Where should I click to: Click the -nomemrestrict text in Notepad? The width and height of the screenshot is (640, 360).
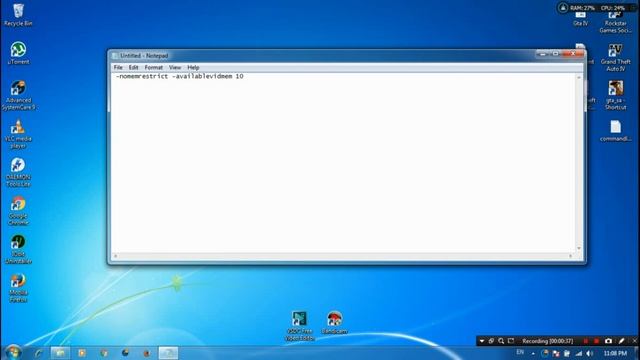point(142,76)
